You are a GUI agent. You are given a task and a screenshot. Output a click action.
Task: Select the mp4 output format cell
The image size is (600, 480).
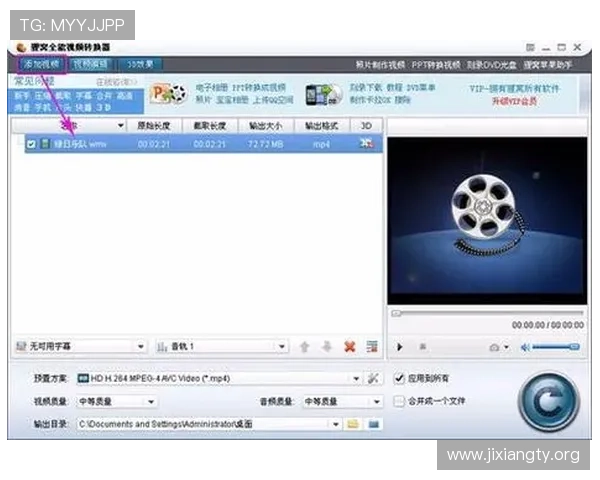(321, 144)
